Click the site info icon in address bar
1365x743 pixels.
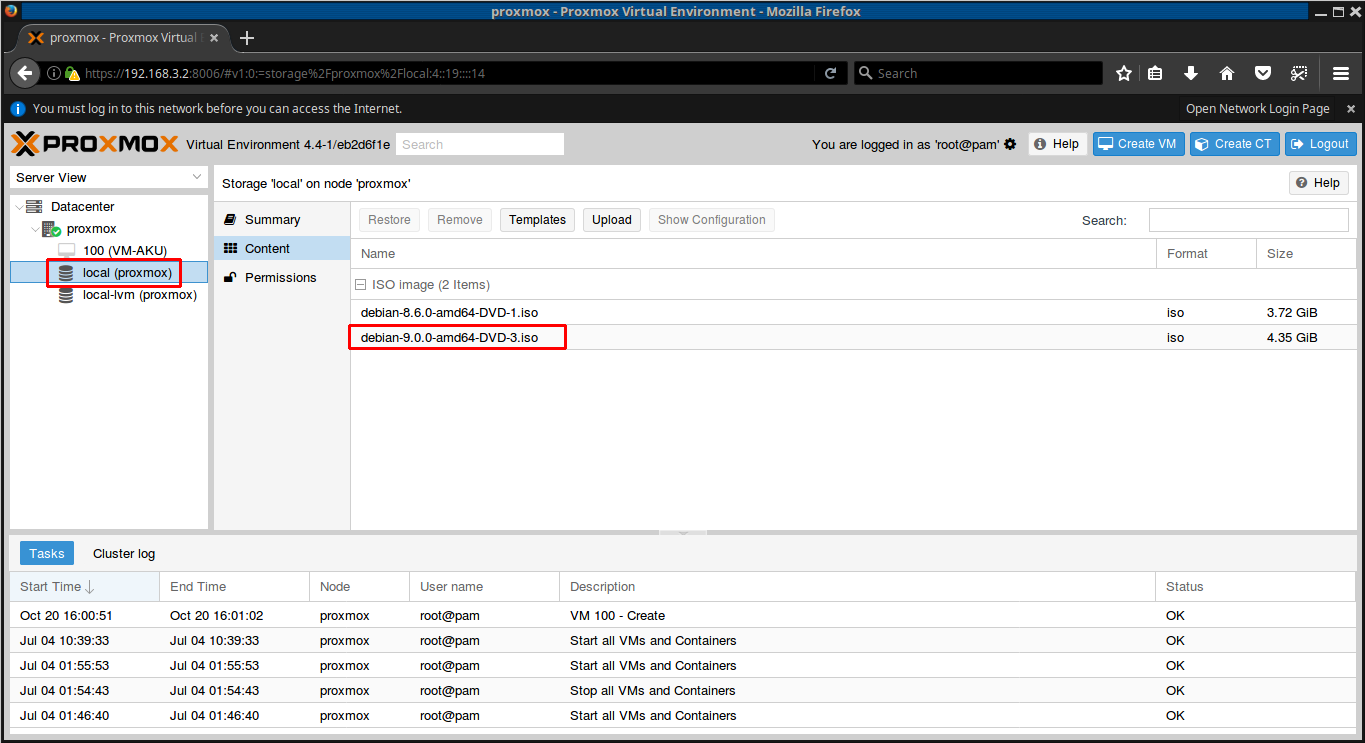[54, 73]
